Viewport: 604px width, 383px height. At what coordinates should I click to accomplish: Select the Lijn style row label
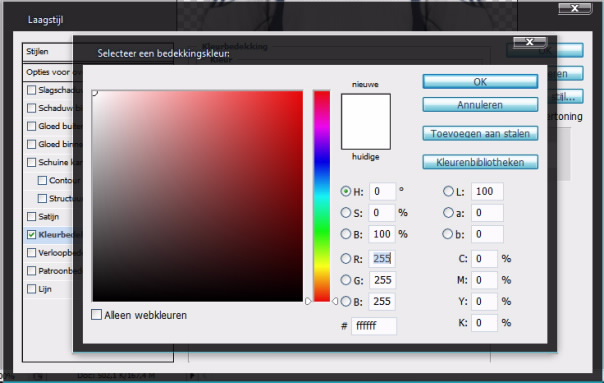45,289
